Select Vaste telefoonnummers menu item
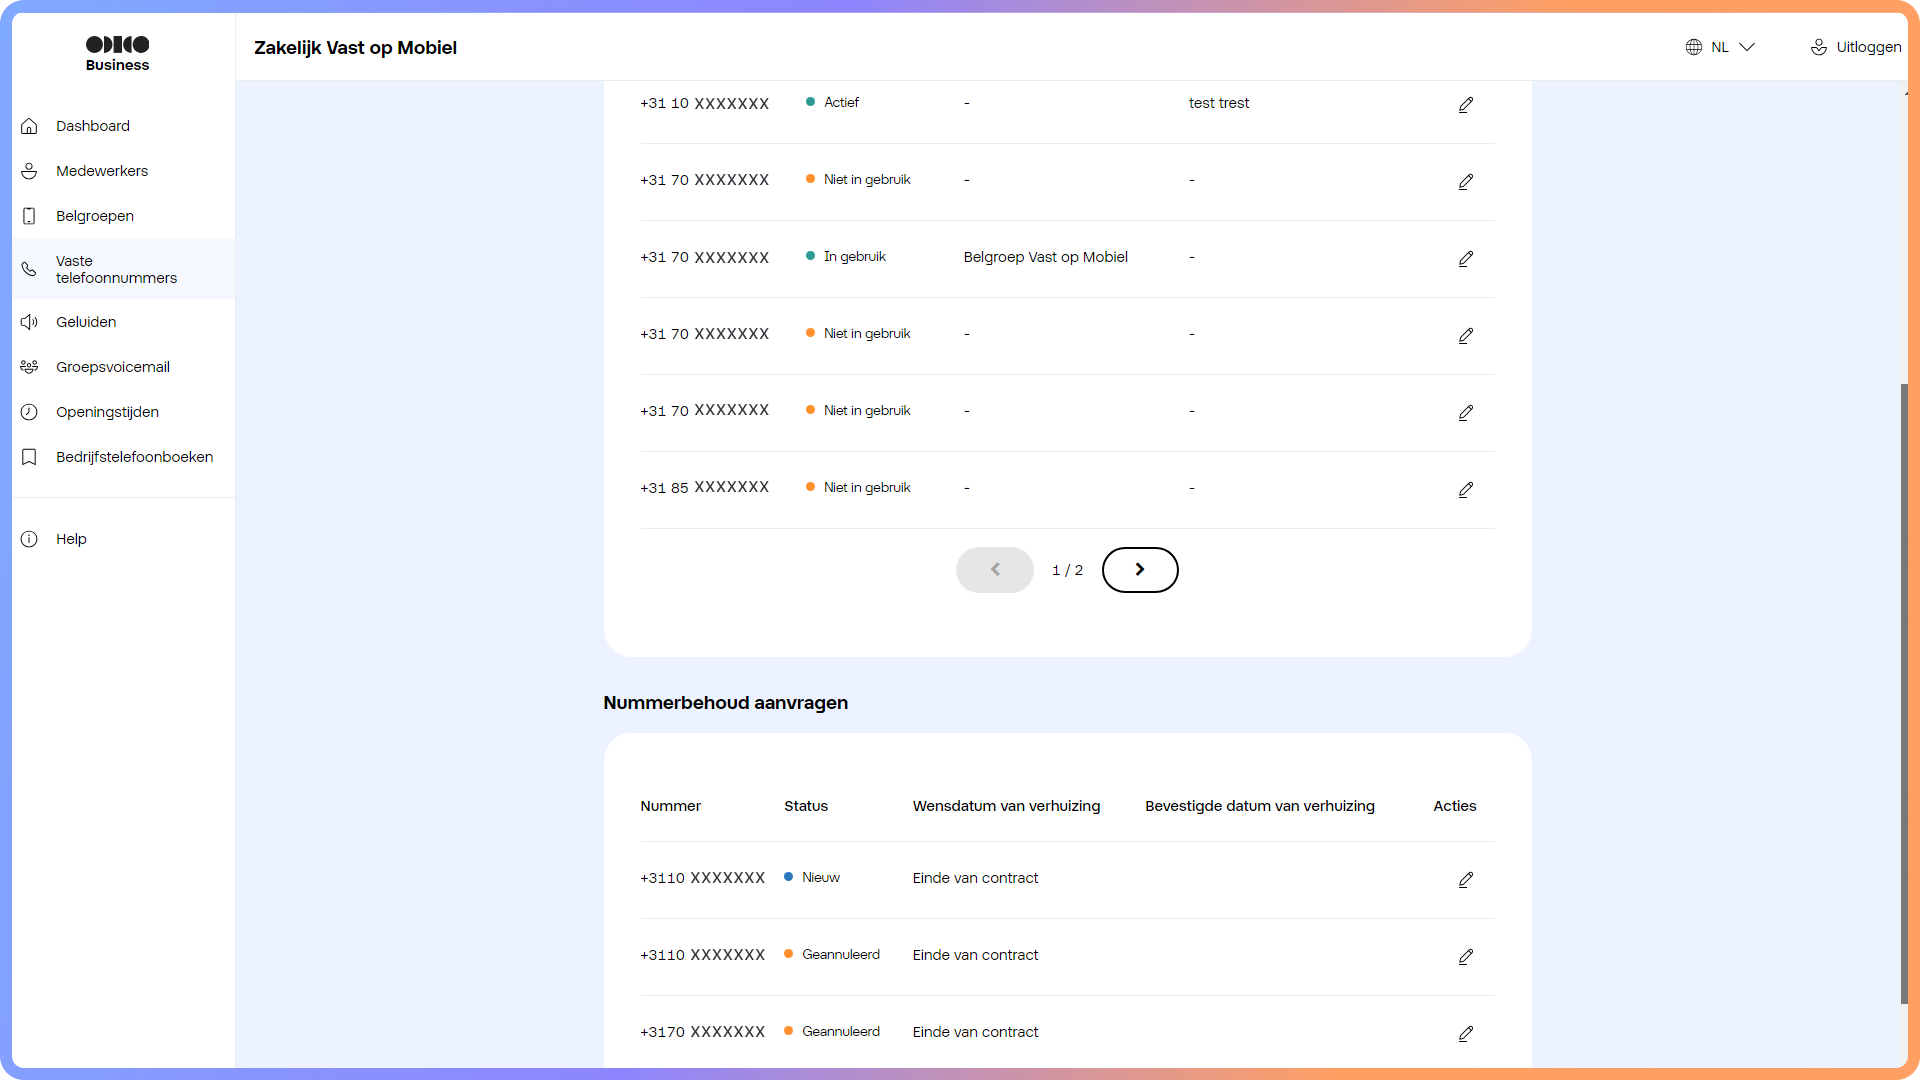 115,269
